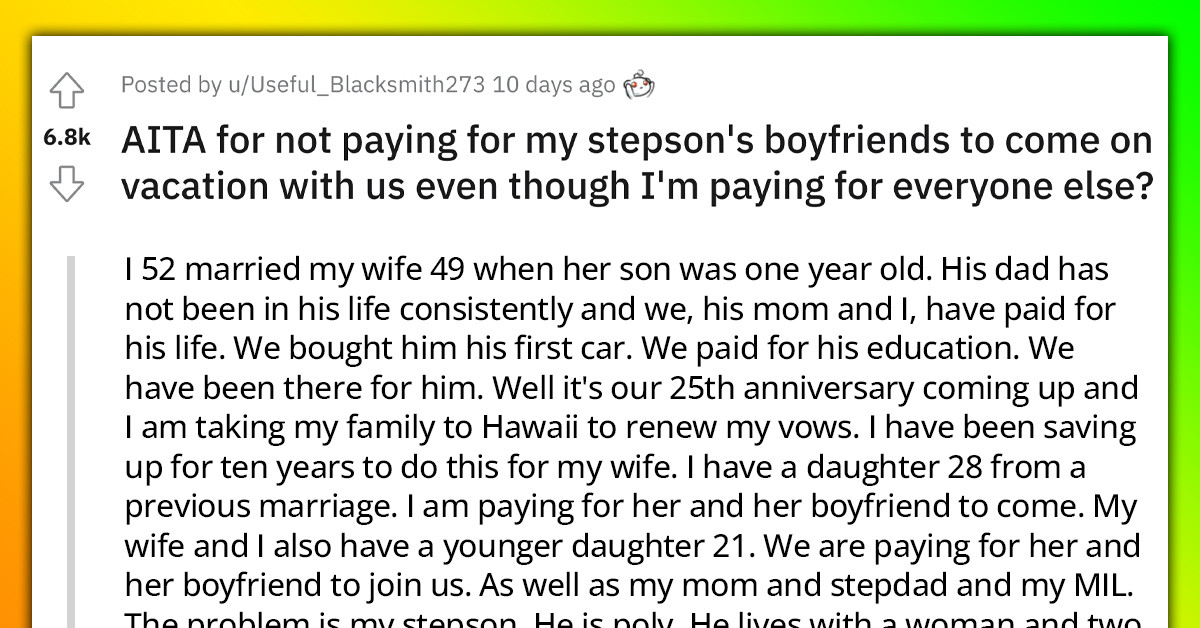Select the upward arrow above the vote count
This screenshot has height=628, width=1200.
point(67,90)
